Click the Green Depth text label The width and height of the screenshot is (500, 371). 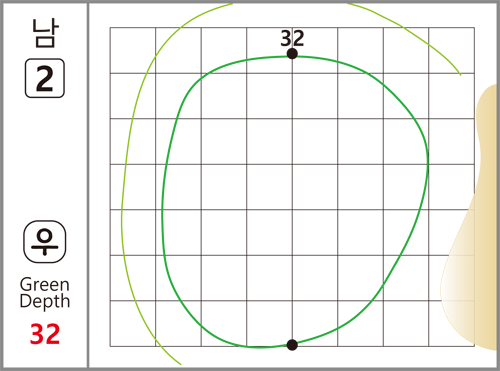(x=45, y=293)
